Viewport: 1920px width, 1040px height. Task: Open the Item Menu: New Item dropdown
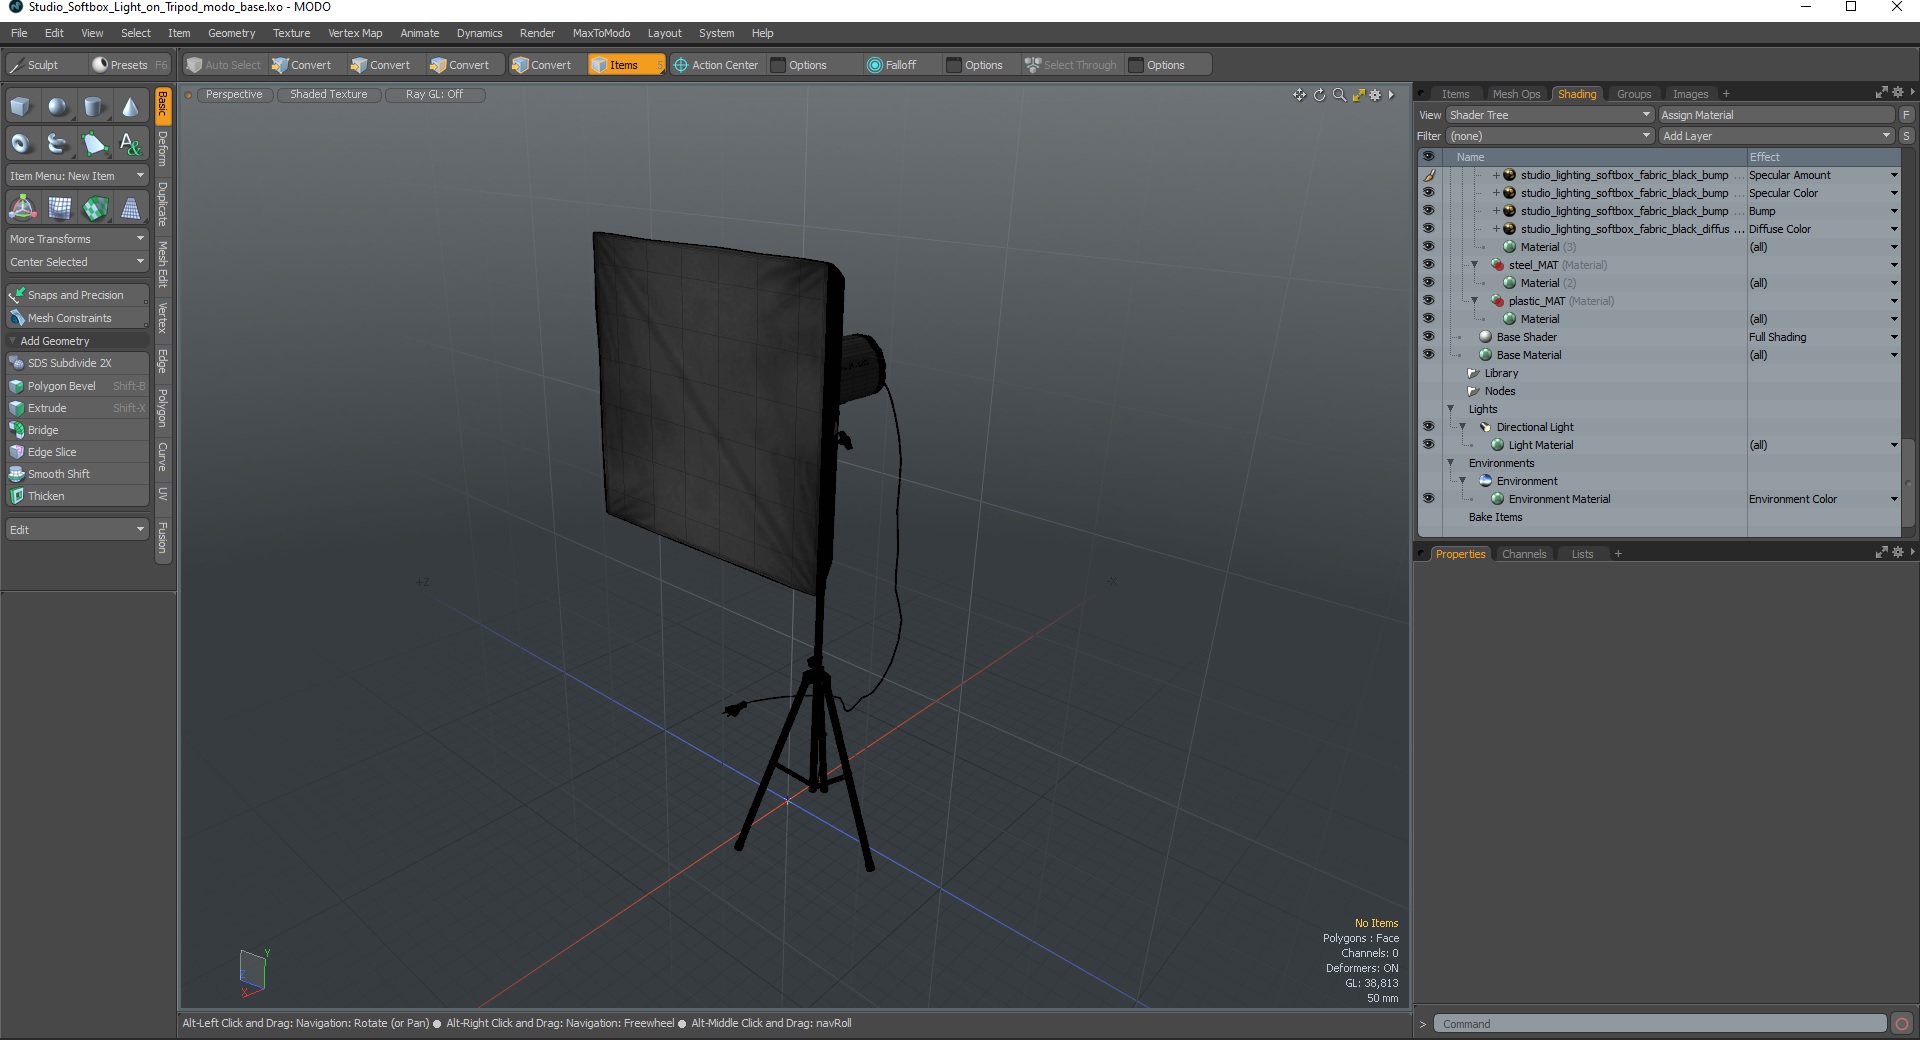coord(77,176)
